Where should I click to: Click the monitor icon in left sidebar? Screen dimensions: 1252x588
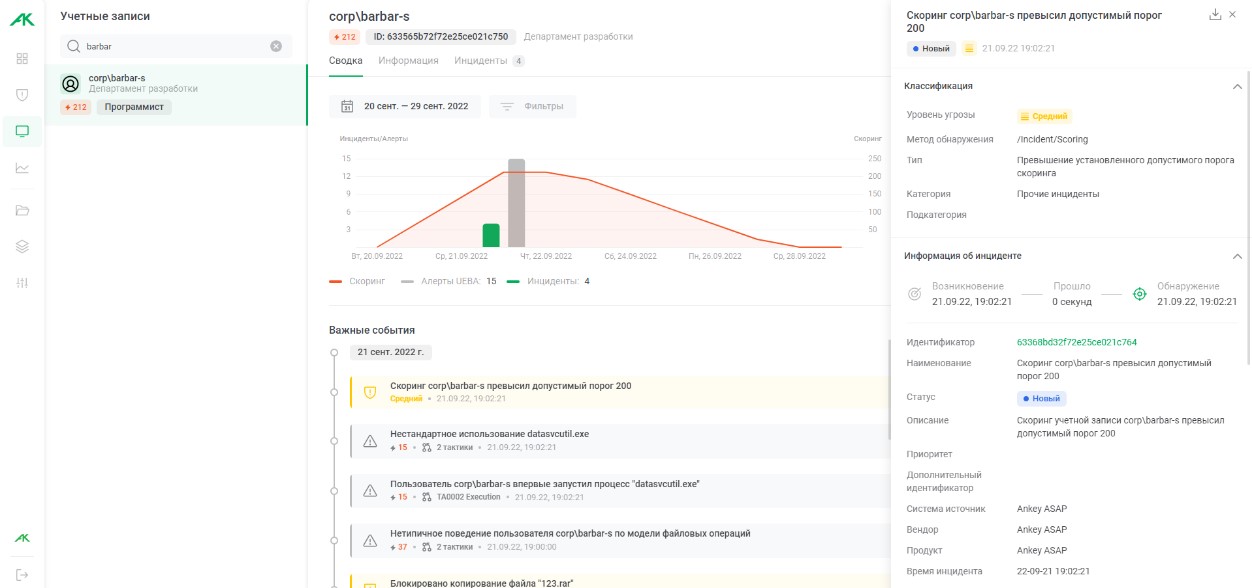pos(22,131)
